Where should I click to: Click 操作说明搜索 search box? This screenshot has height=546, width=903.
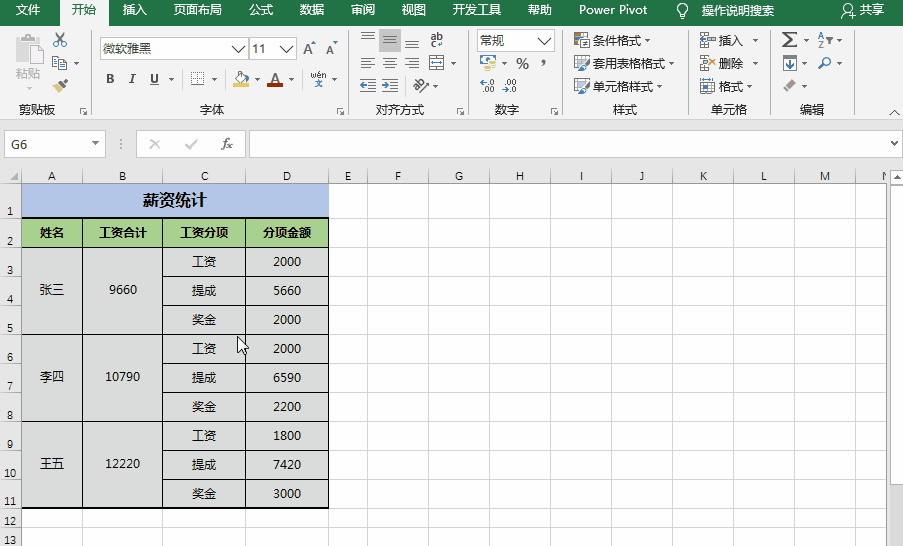pyautogui.click(x=737, y=10)
